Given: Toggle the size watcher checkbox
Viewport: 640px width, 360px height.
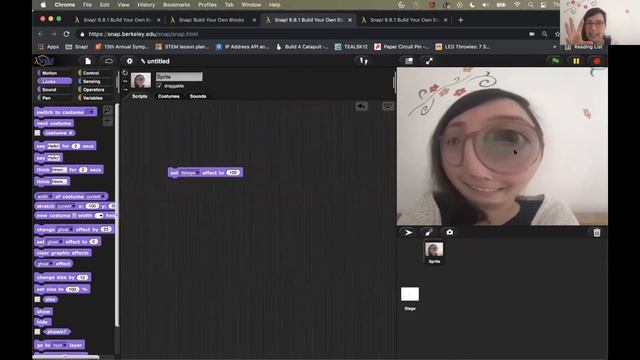Looking at the screenshot, I should coord(38,299).
